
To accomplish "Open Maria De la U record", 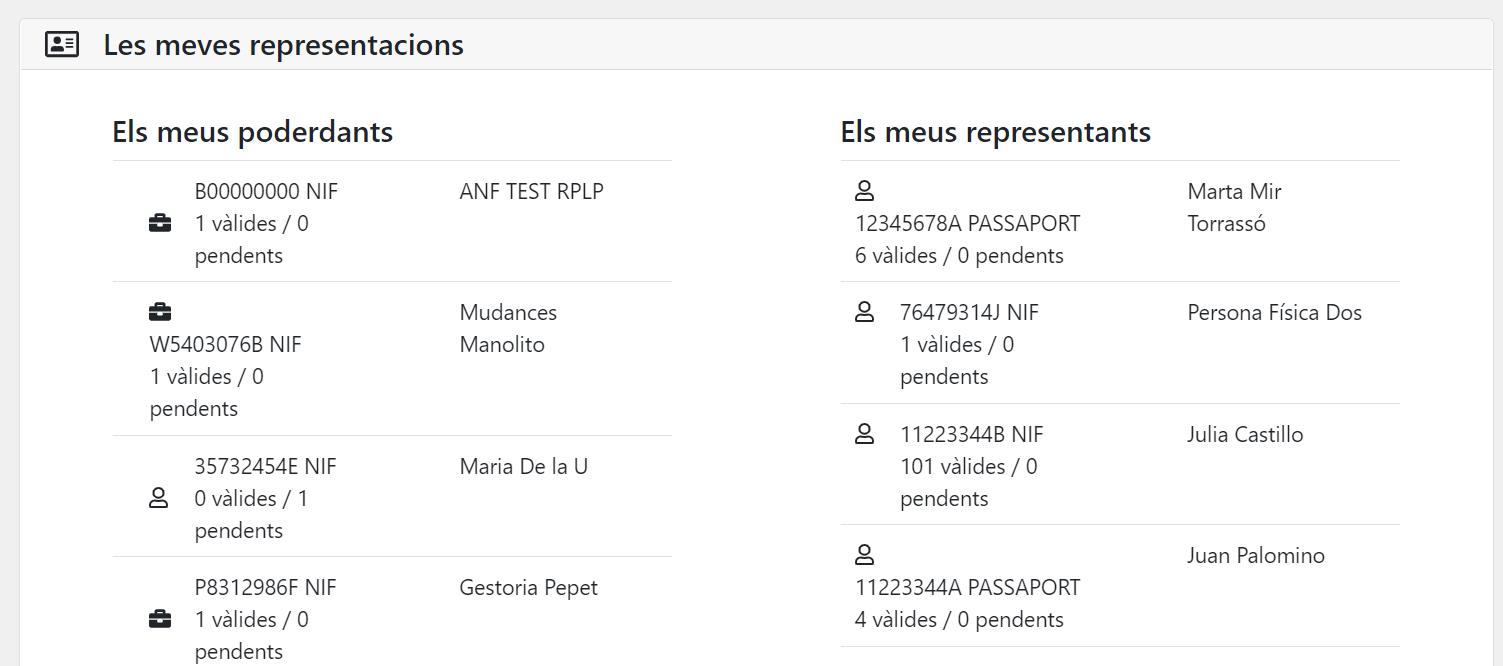I will point(523,467).
